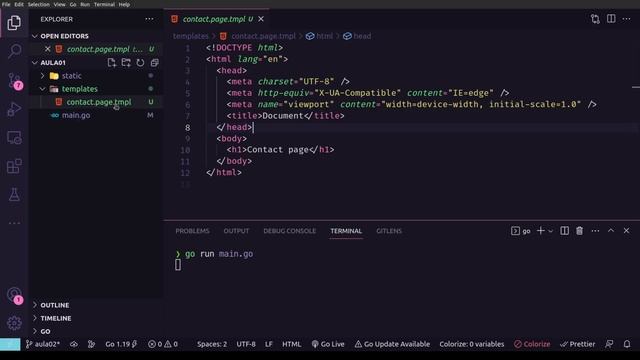Close the terminal panel

click(x=627, y=231)
